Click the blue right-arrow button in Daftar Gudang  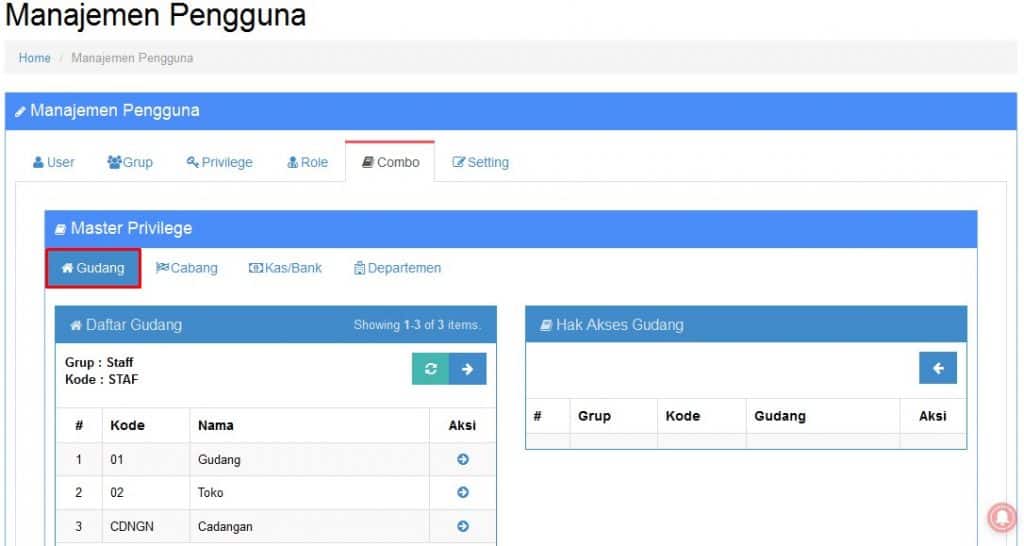[467, 369]
